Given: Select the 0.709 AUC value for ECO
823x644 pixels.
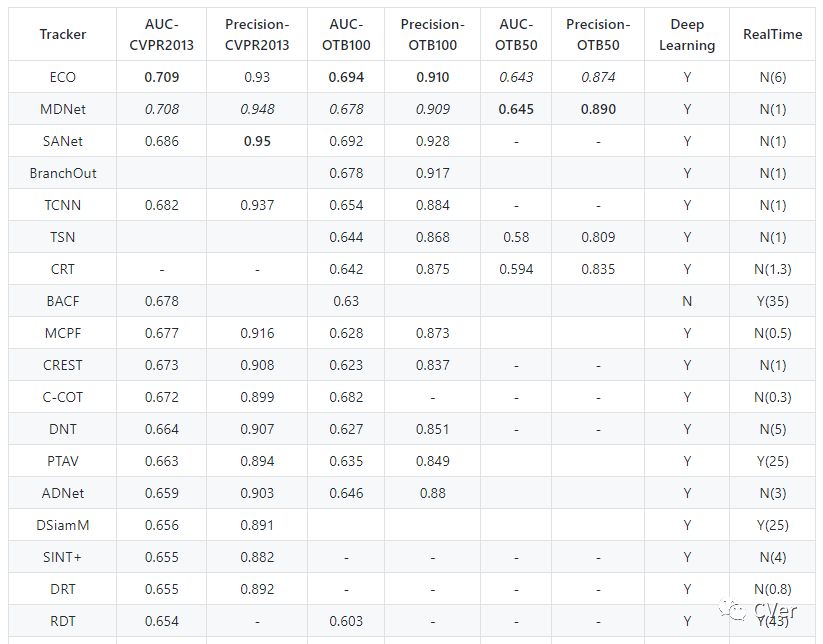Looking at the screenshot, I should click(x=162, y=77).
